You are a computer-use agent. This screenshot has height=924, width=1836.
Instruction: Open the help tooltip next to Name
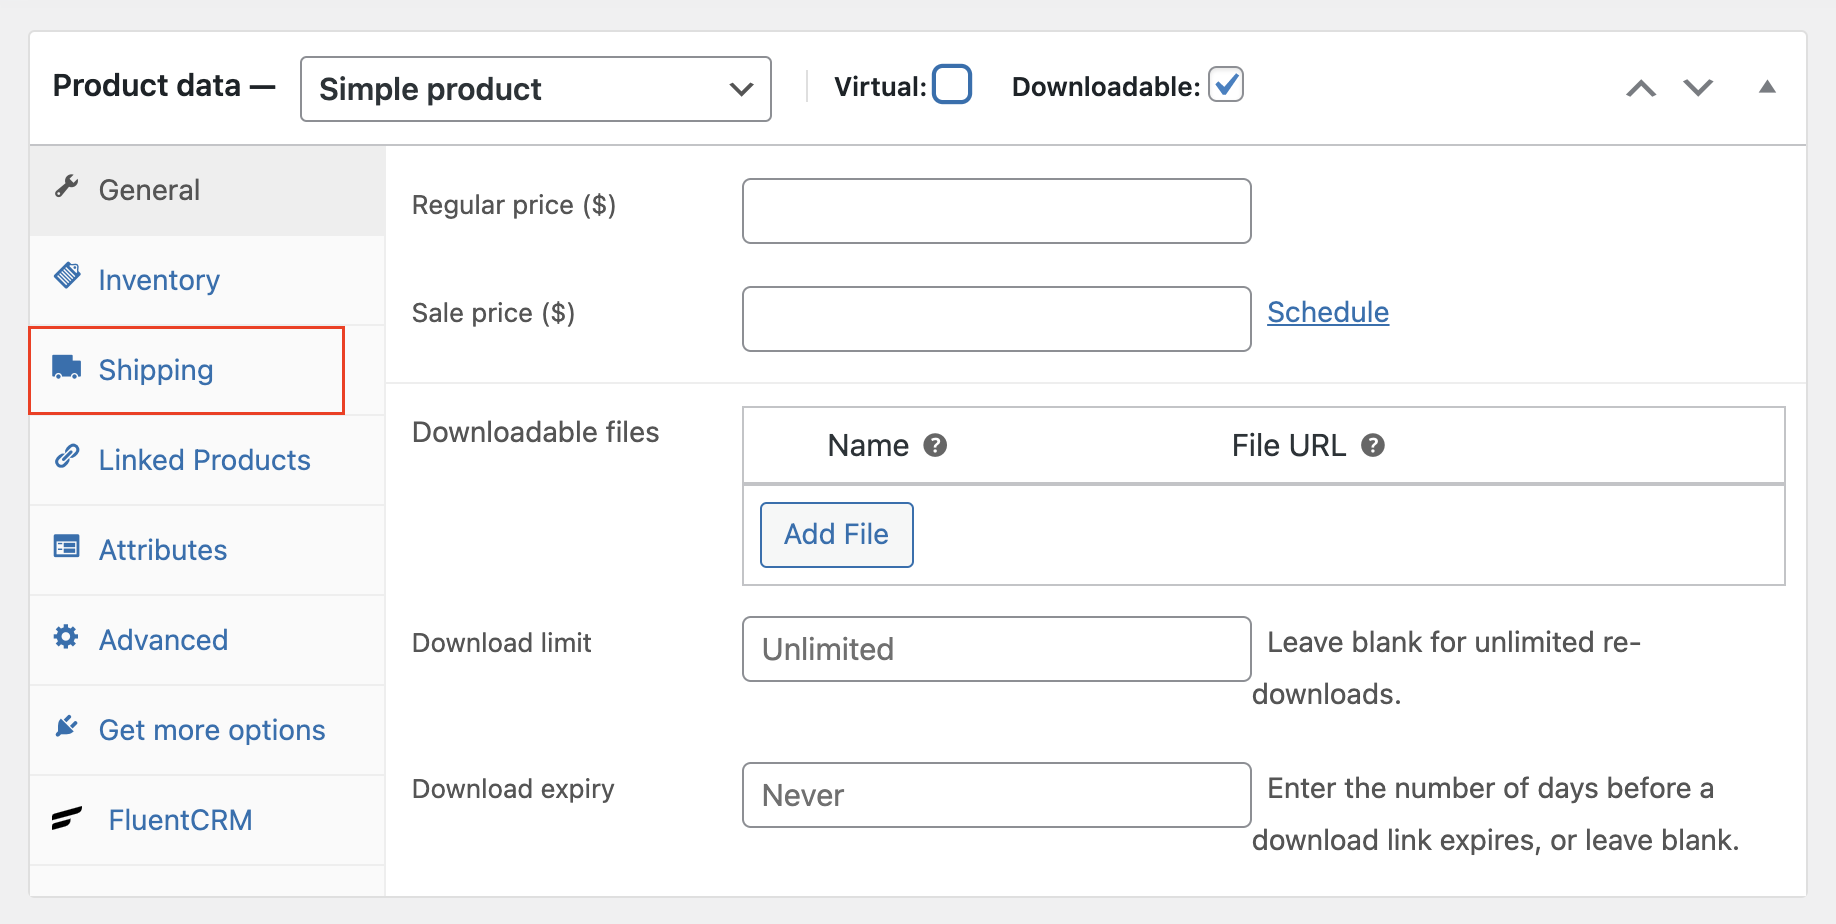point(936,446)
